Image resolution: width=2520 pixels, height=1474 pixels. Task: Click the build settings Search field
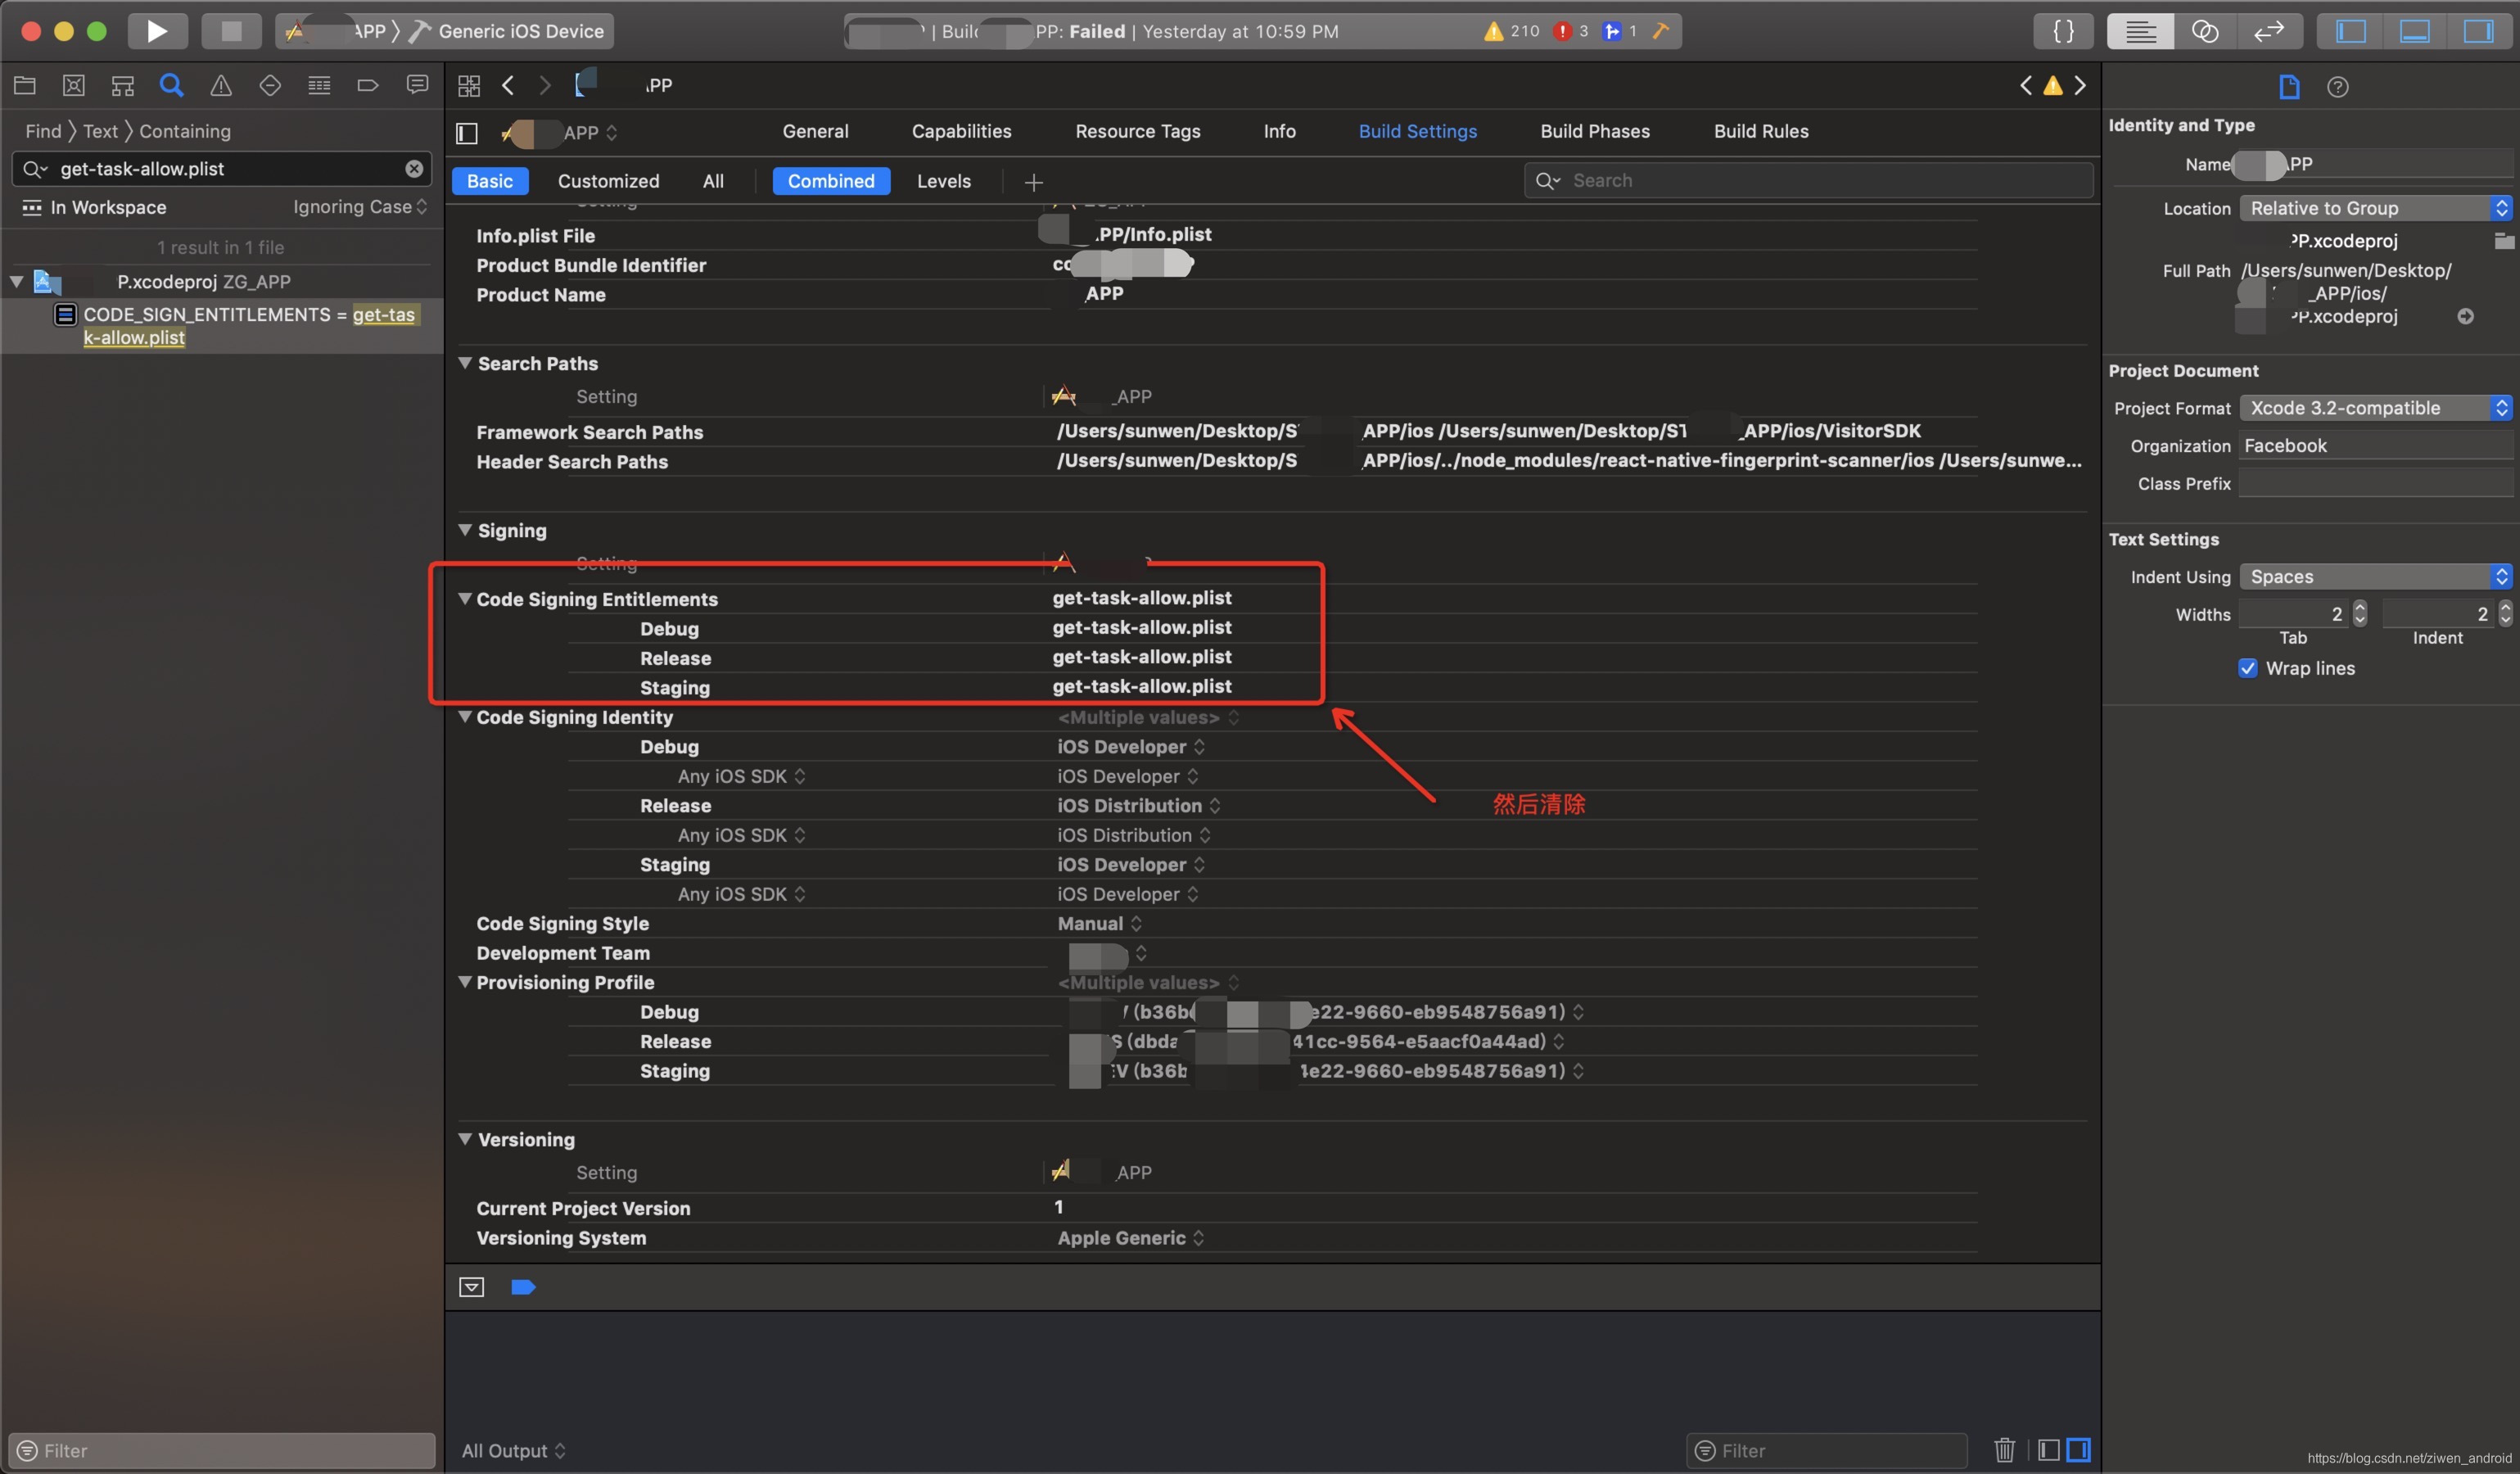point(1808,181)
